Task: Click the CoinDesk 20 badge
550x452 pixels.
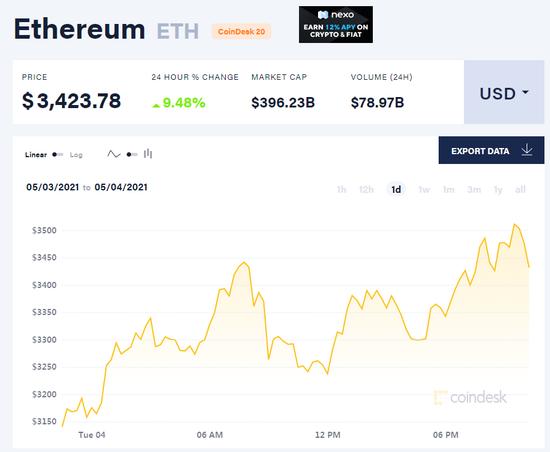Action: [241, 32]
